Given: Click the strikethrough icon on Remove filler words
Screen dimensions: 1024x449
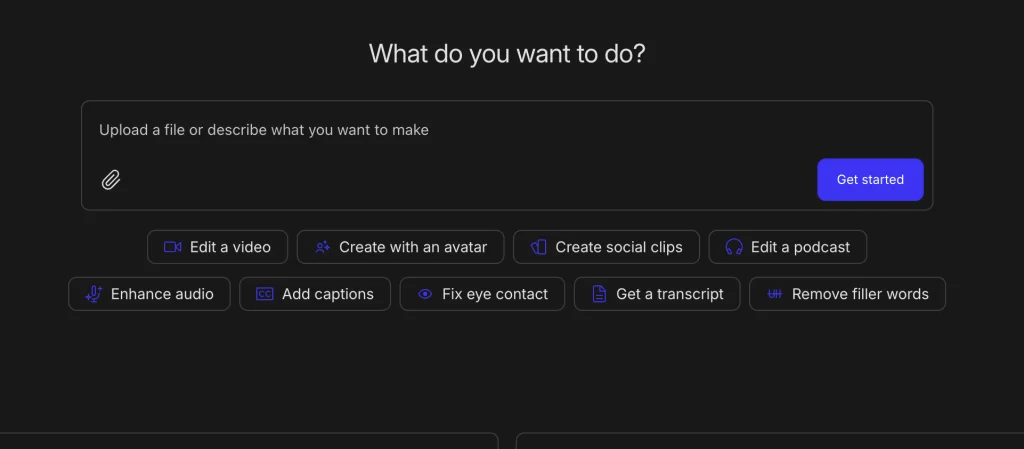Looking at the screenshot, I should 775,294.
